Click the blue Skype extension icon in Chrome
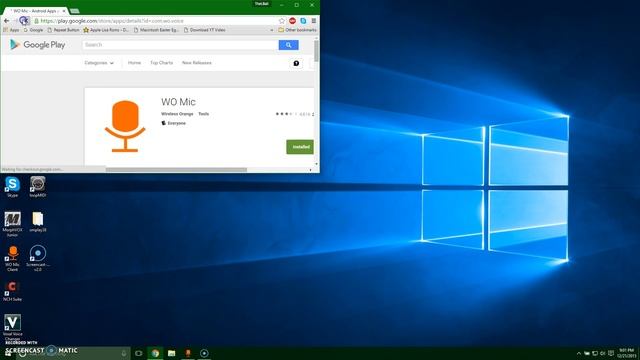The width and height of the screenshot is (640, 360). coord(303,21)
